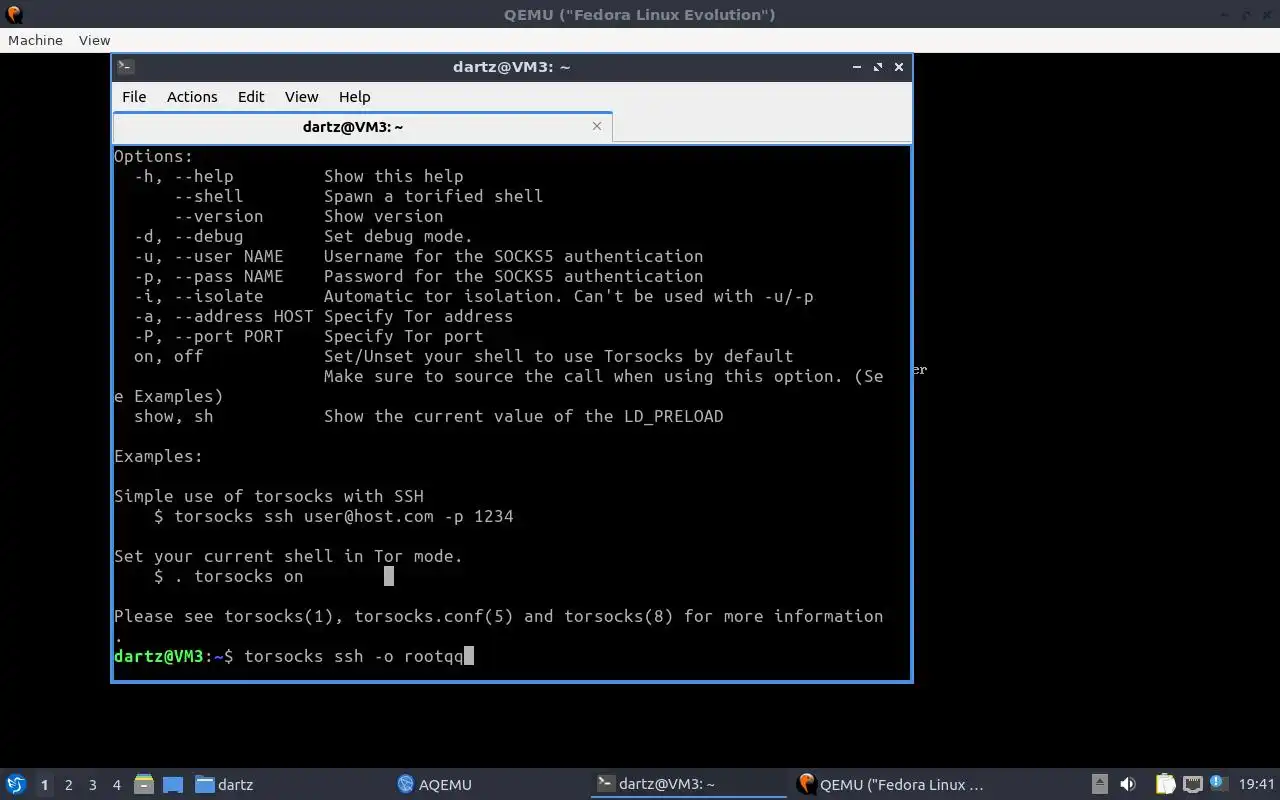
Task: Open the LXQt application menu bird icon
Action: coord(15,784)
